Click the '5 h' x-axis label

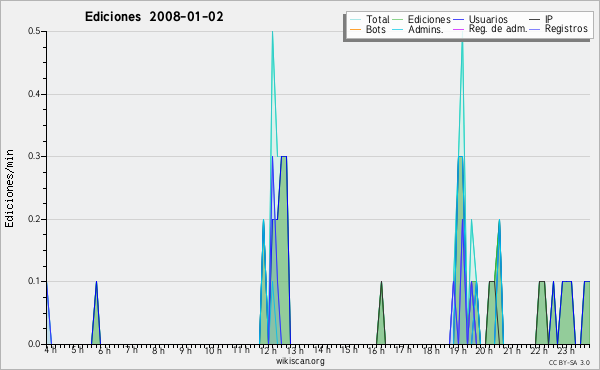click(x=77, y=350)
